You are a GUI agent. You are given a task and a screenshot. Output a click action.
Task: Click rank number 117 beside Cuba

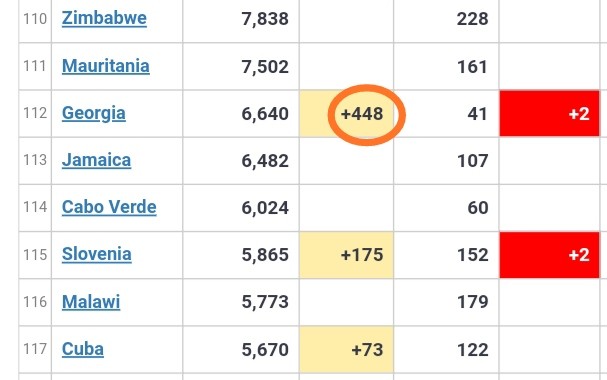[x=35, y=349]
